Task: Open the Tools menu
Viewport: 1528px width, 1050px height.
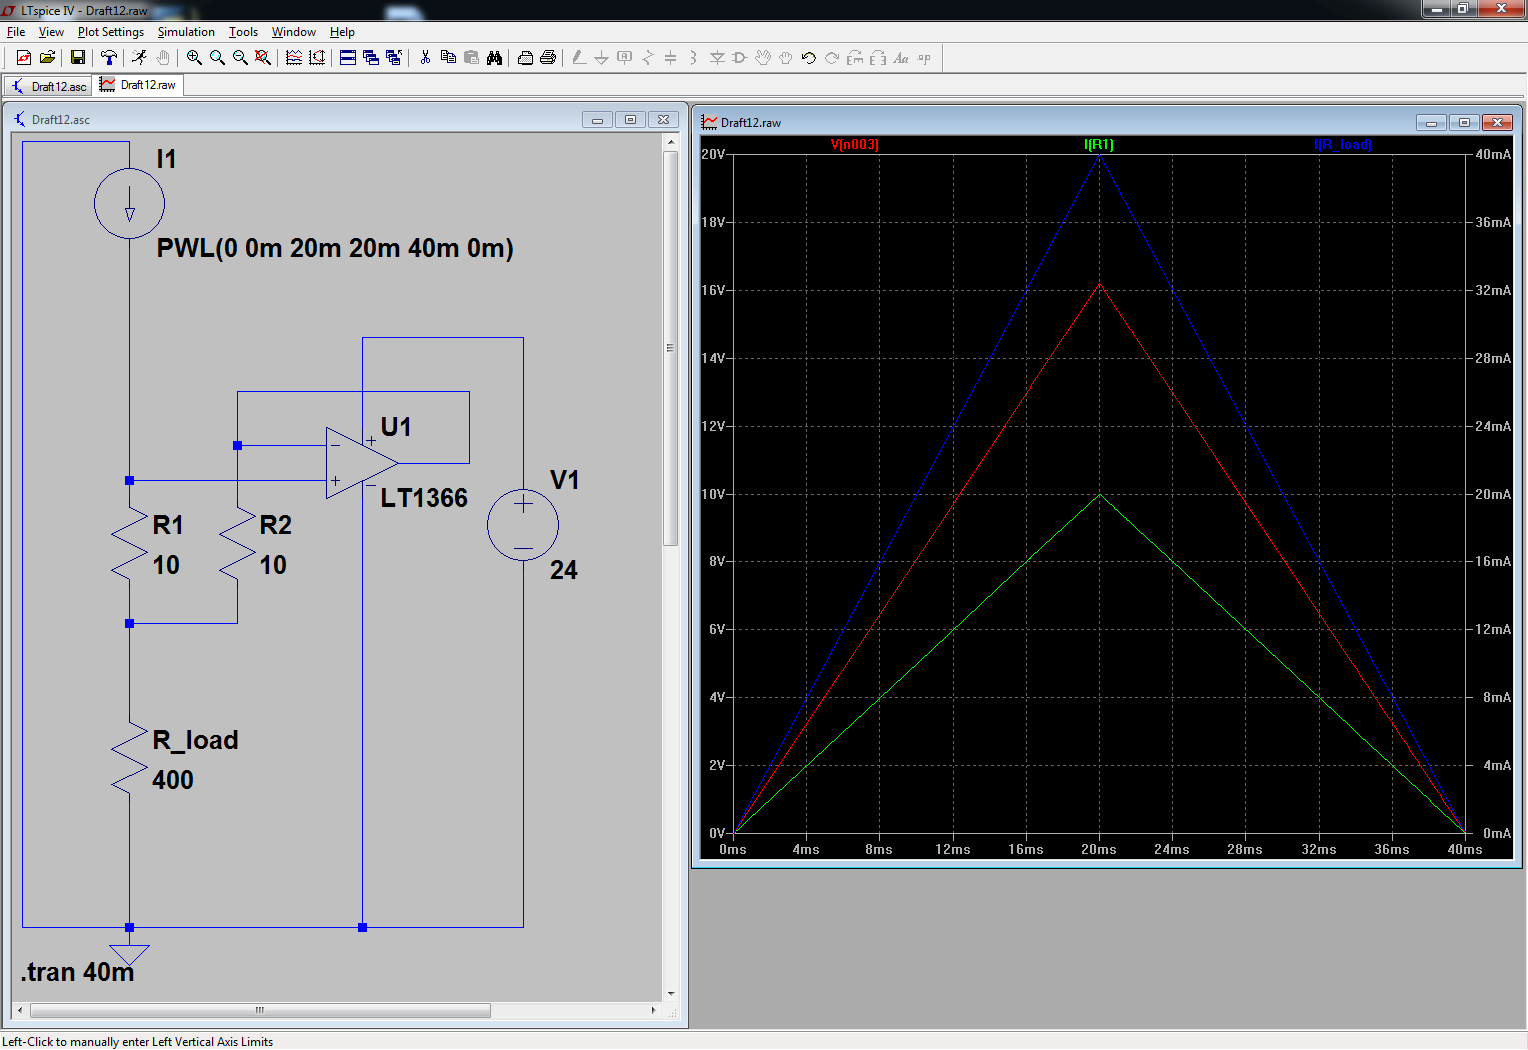Action: coord(243,32)
